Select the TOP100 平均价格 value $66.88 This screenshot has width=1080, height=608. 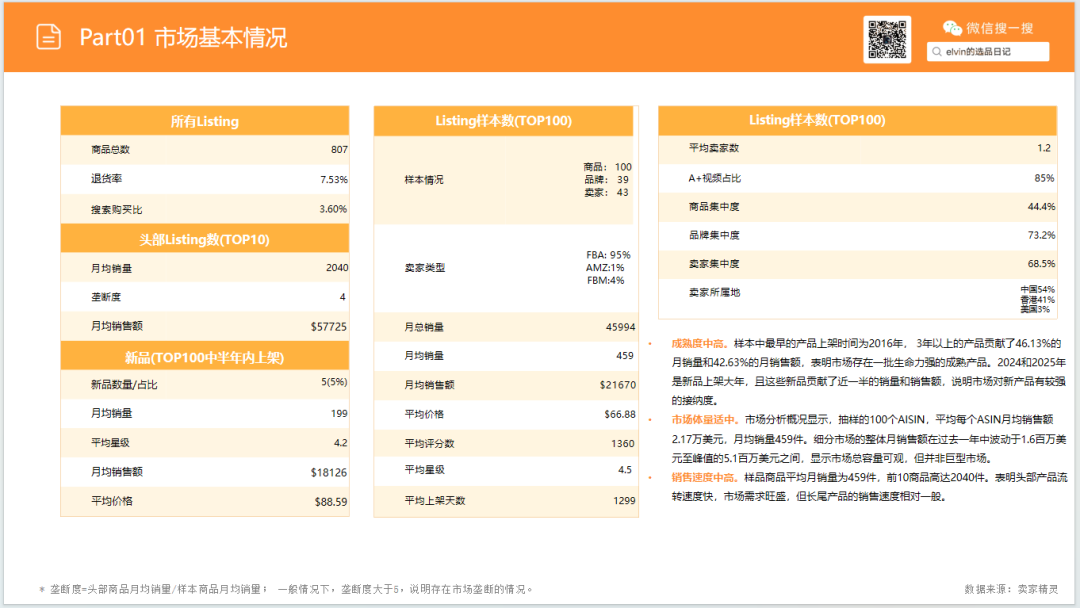(620, 415)
